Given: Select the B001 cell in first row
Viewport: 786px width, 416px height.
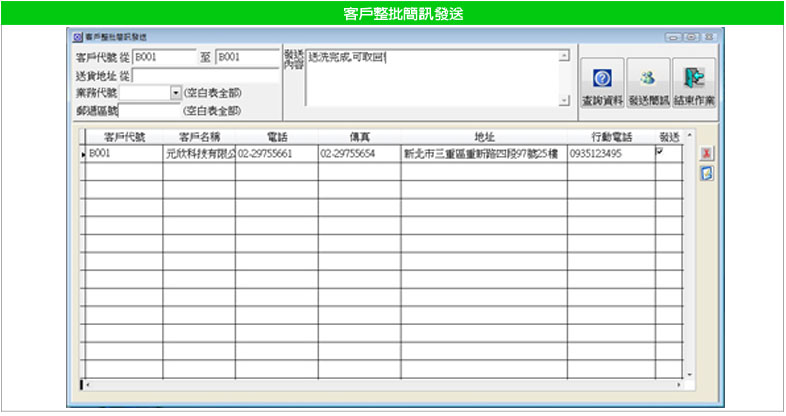Looking at the screenshot, I should click(123, 154).
